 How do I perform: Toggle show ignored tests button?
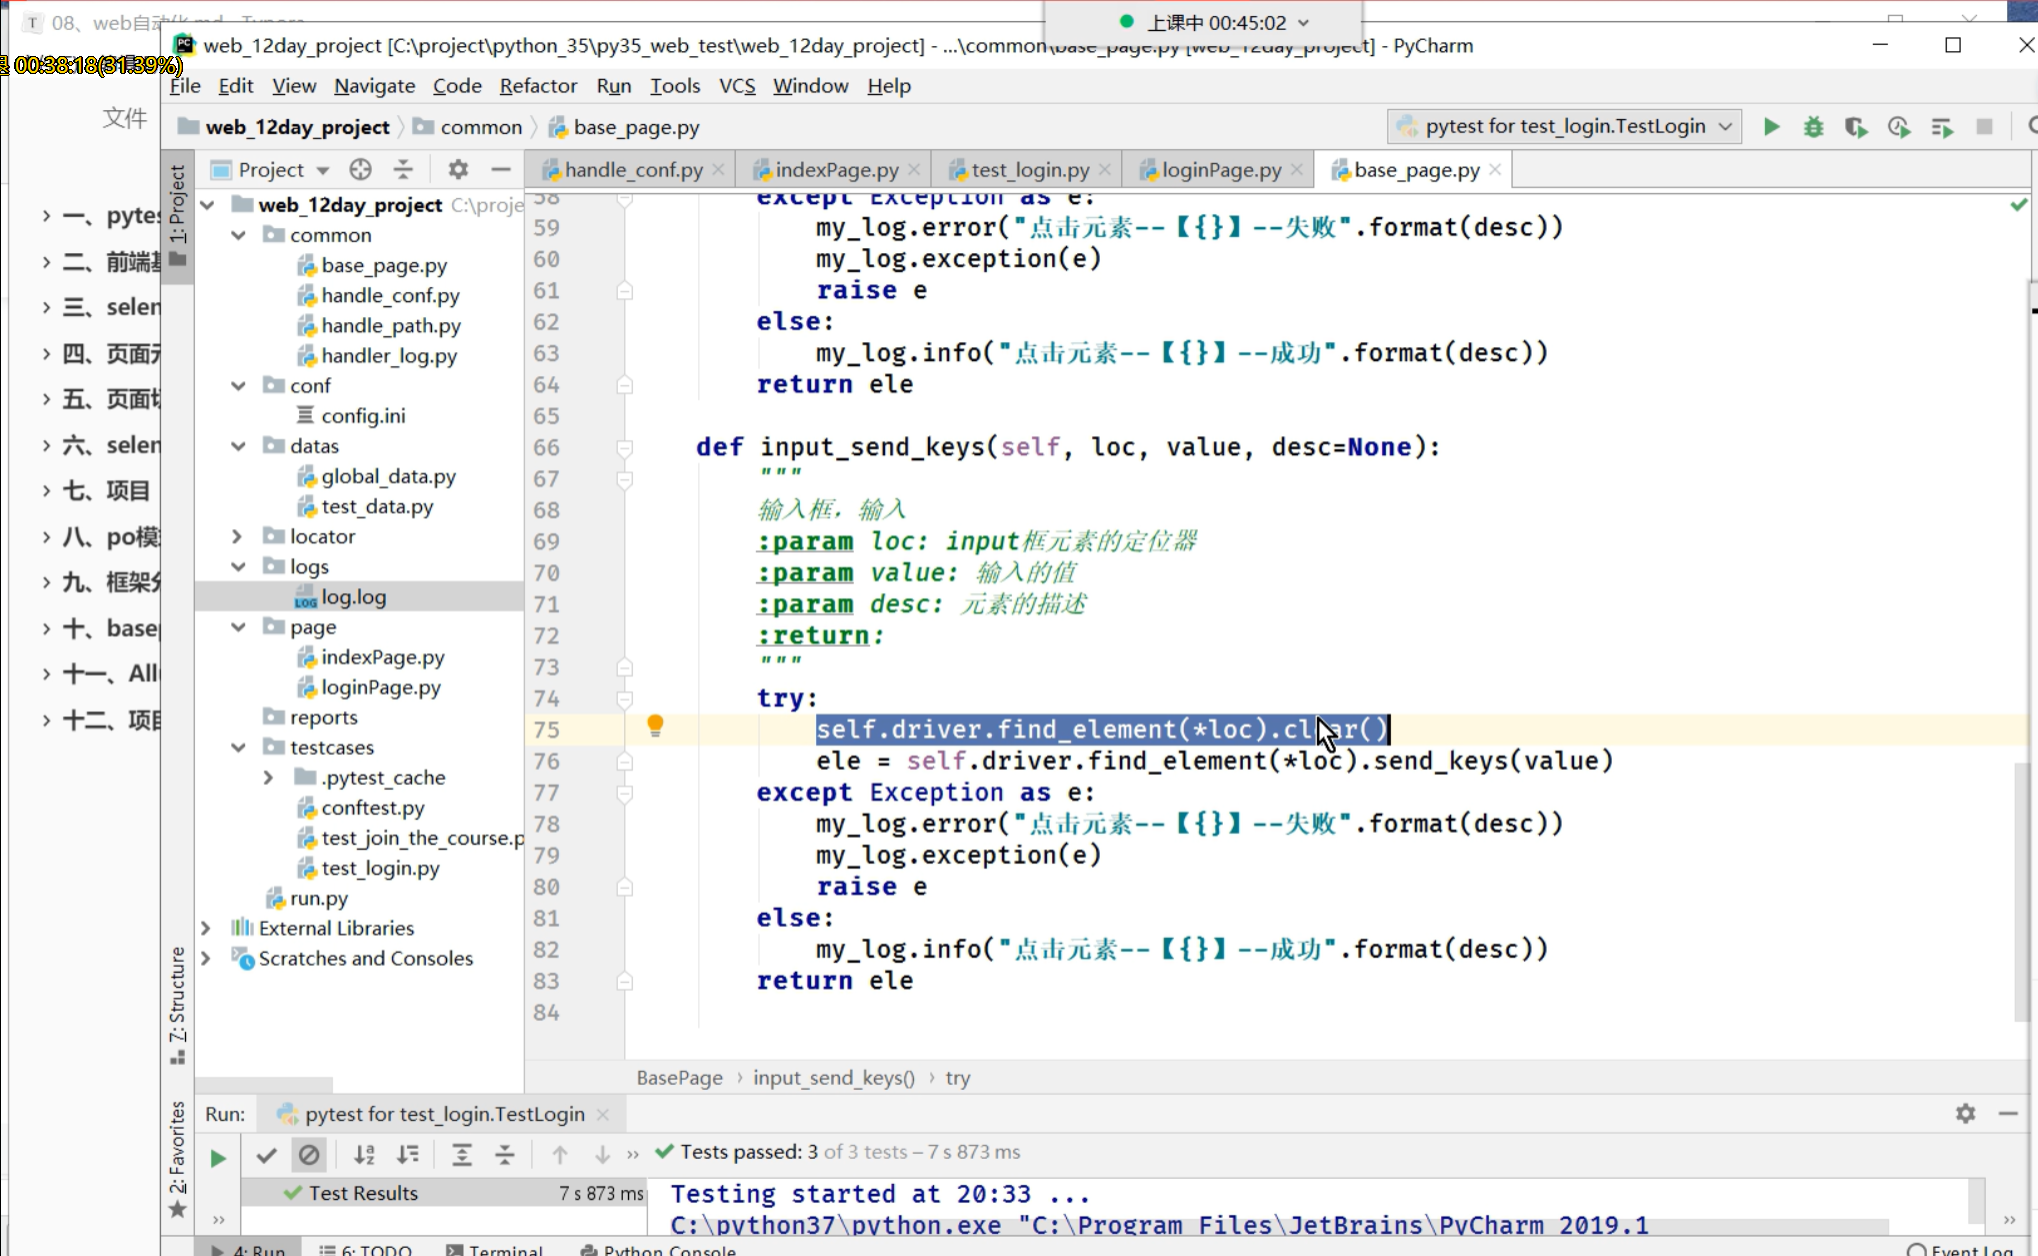(x=309, y=1155)
